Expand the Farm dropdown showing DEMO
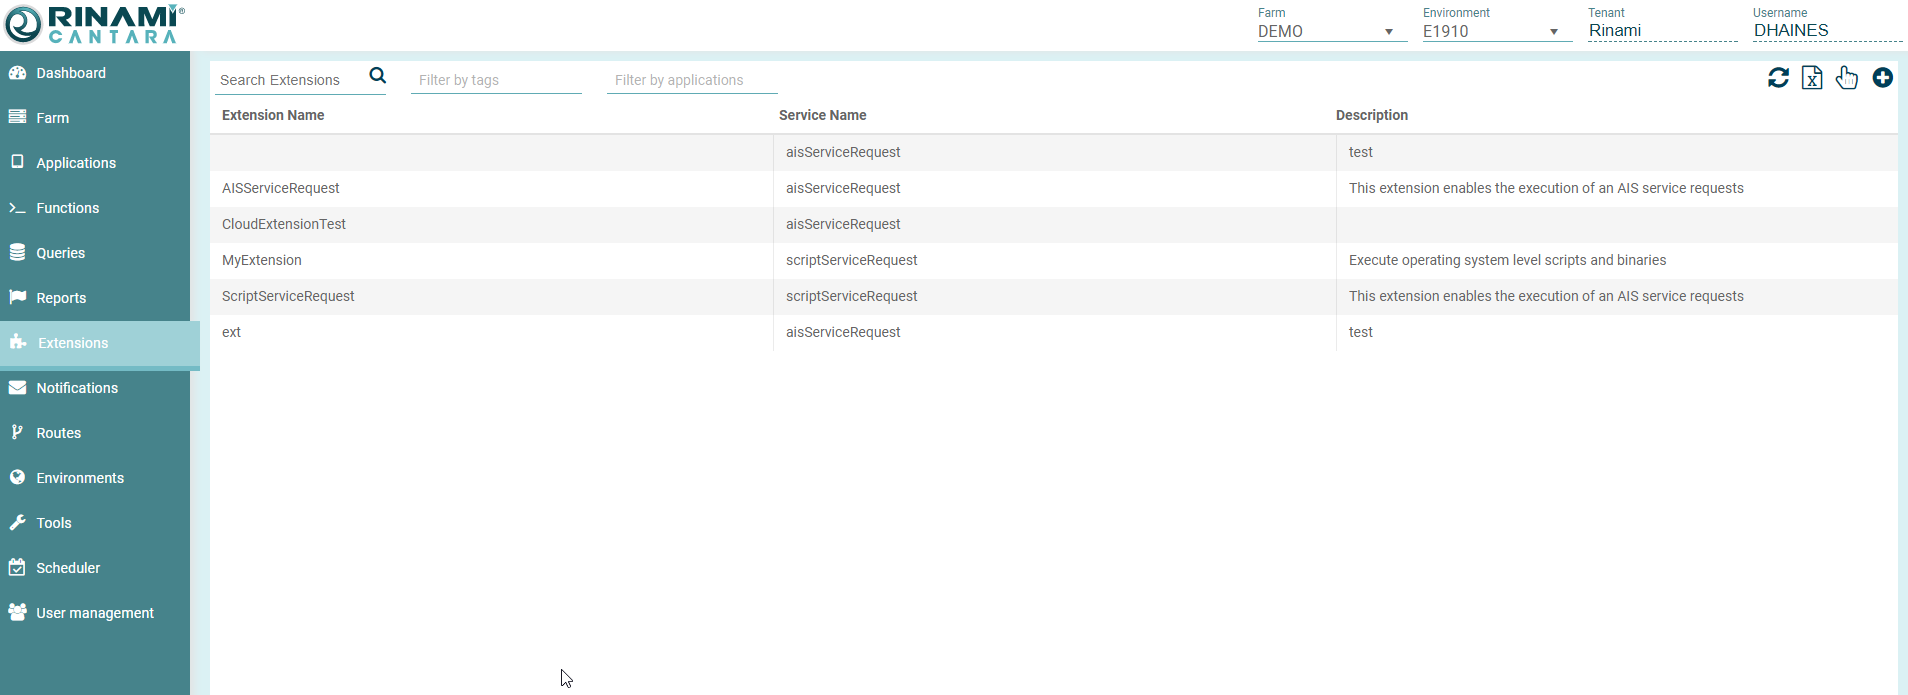The height and width of the screenshot is (695, 1908). click(x=1326, y=31)
